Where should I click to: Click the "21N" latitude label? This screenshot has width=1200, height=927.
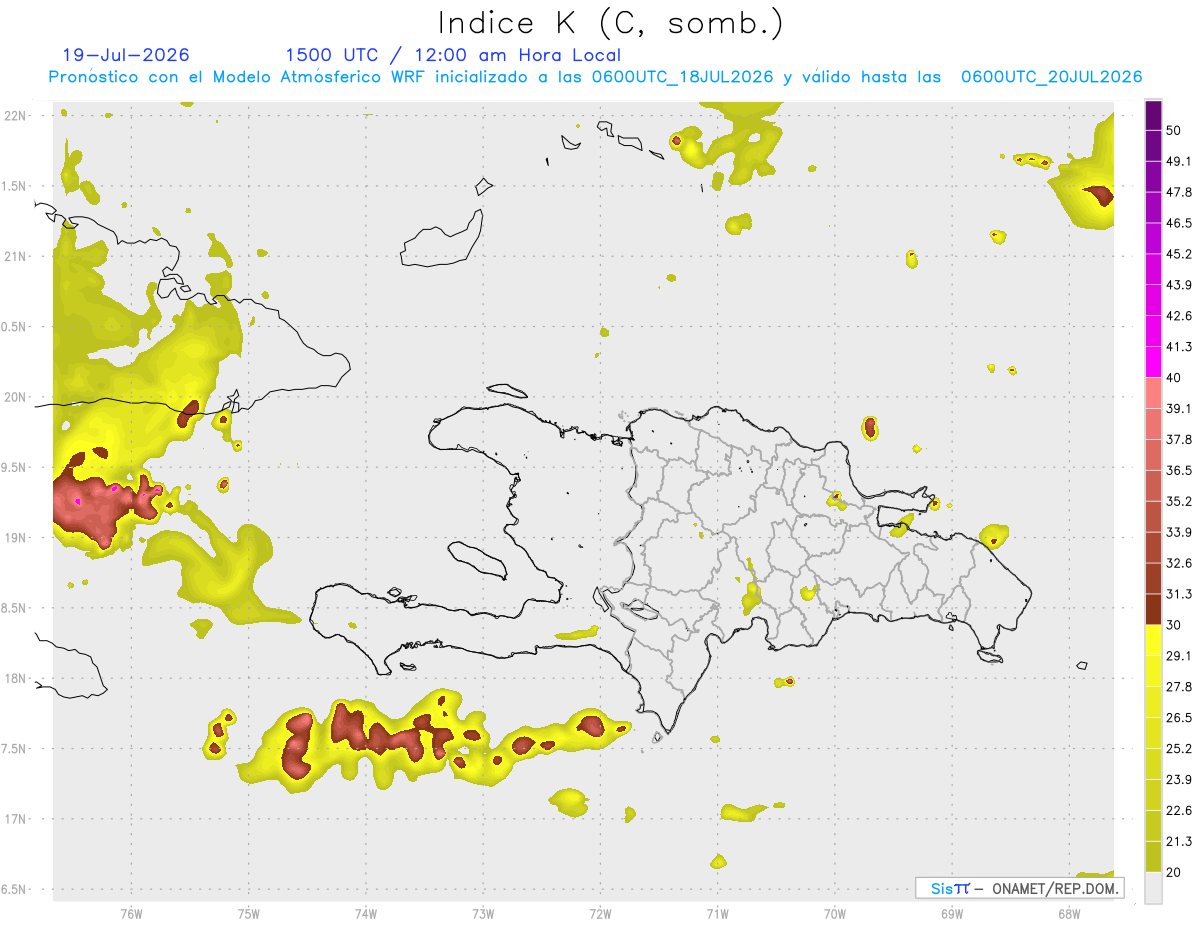[17, 256]
